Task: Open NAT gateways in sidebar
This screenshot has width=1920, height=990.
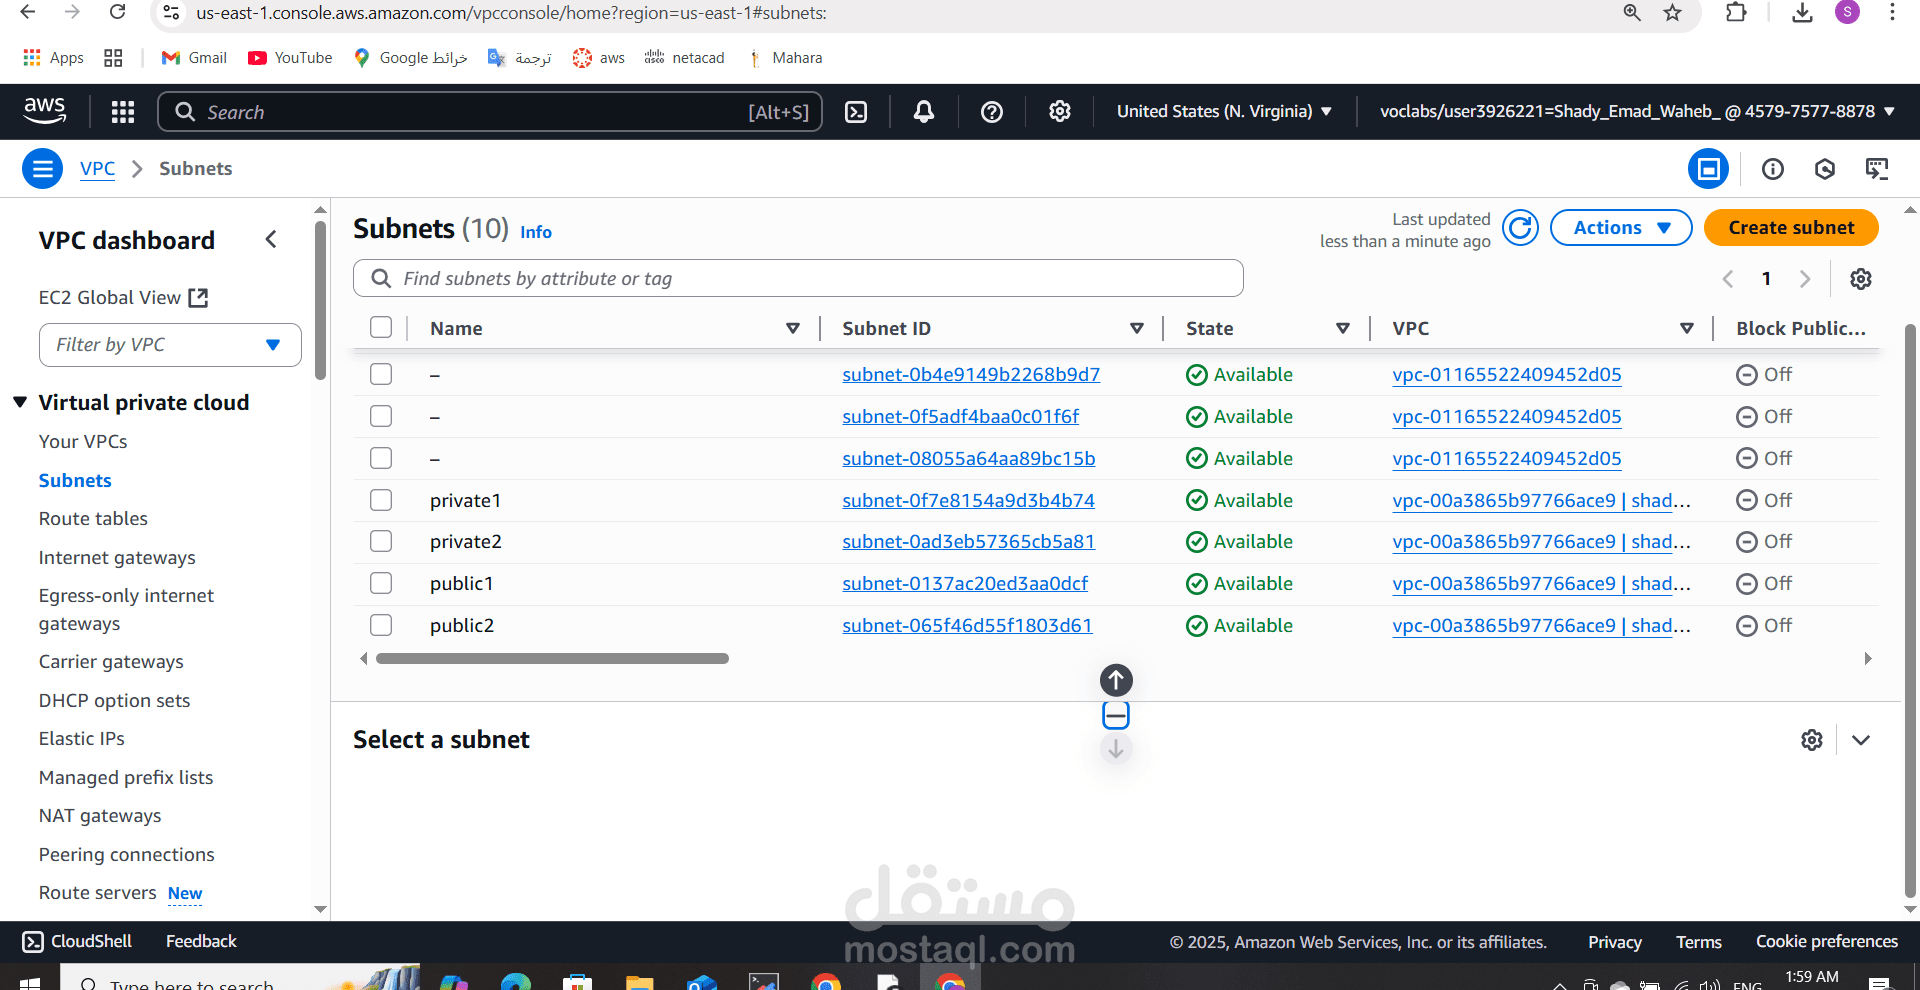Action: coord(100,816)
